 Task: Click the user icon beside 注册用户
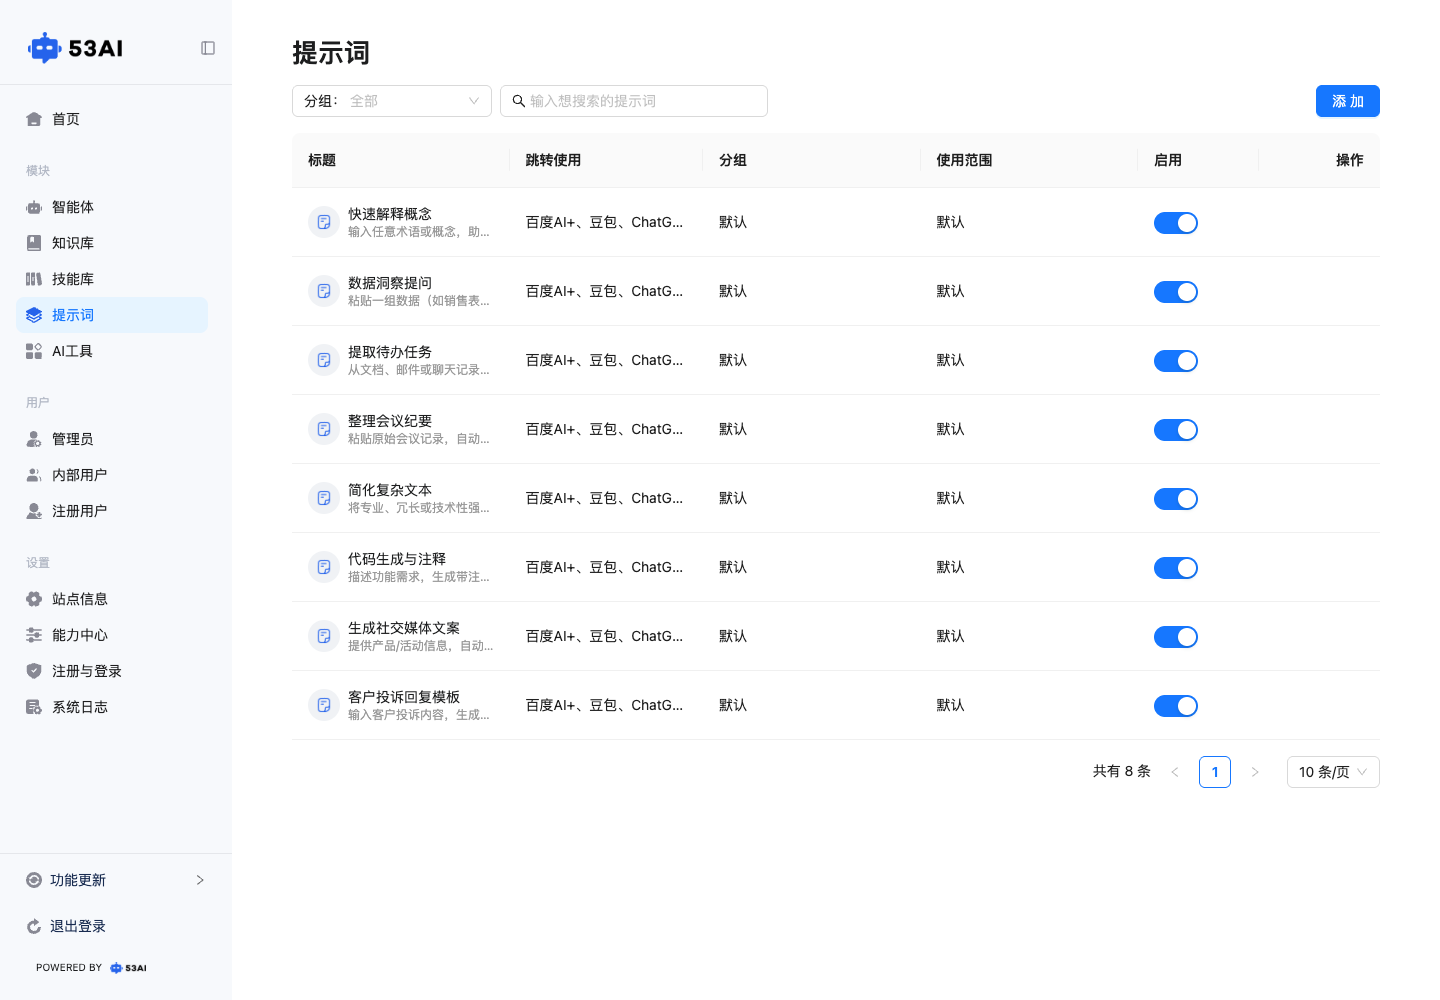pos(34,511)
